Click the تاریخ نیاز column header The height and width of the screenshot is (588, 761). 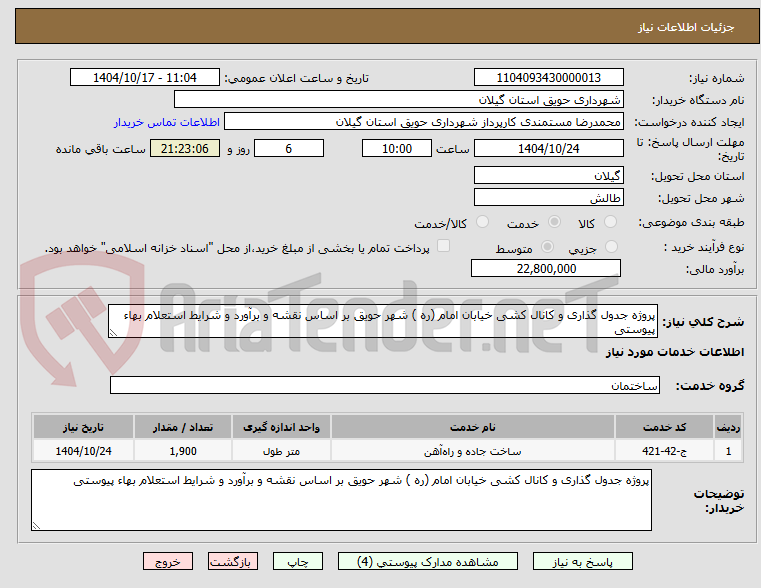pos(83,427)
